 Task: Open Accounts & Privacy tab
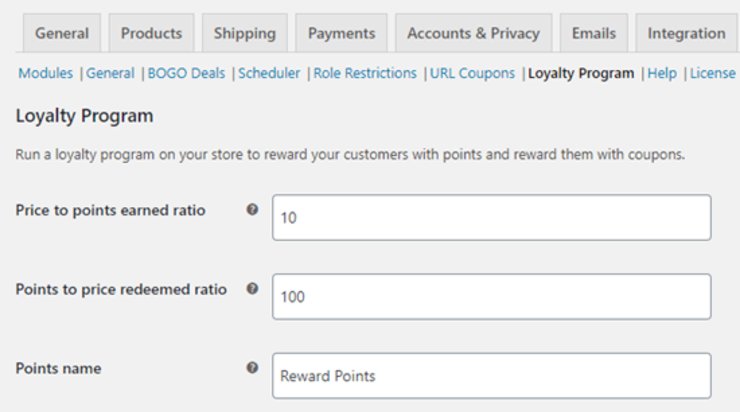click(473, 33)
